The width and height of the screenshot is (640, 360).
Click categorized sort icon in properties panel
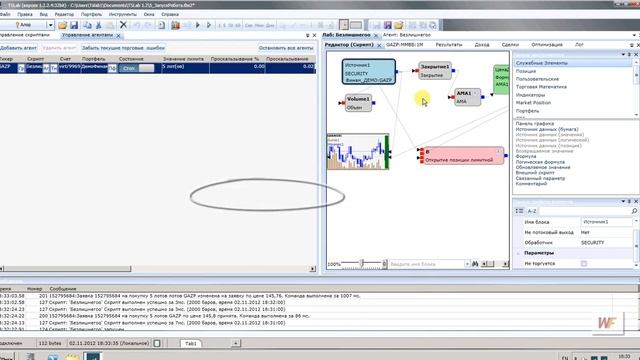point(519,211)
